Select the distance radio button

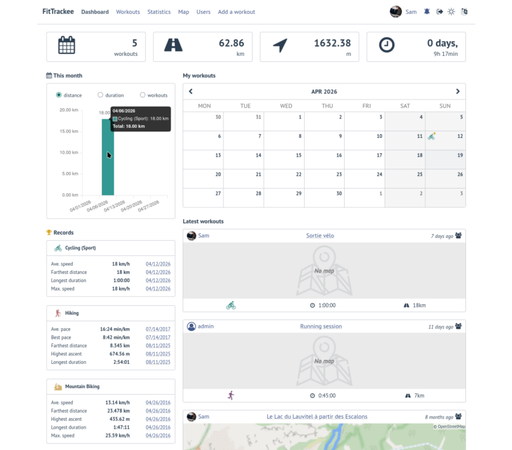pyautogui.click(x=59, y=95)
